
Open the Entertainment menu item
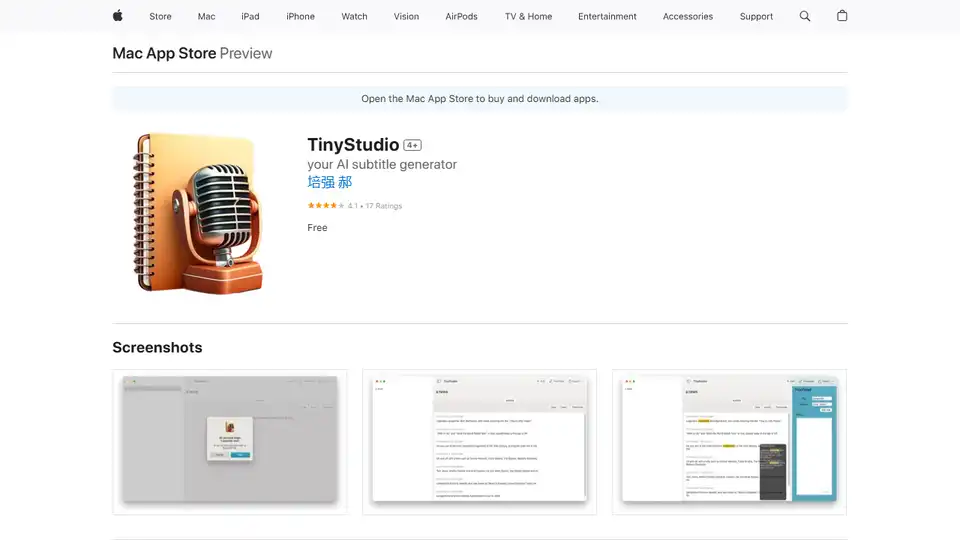pyautogui.click(x=607, y=17)
